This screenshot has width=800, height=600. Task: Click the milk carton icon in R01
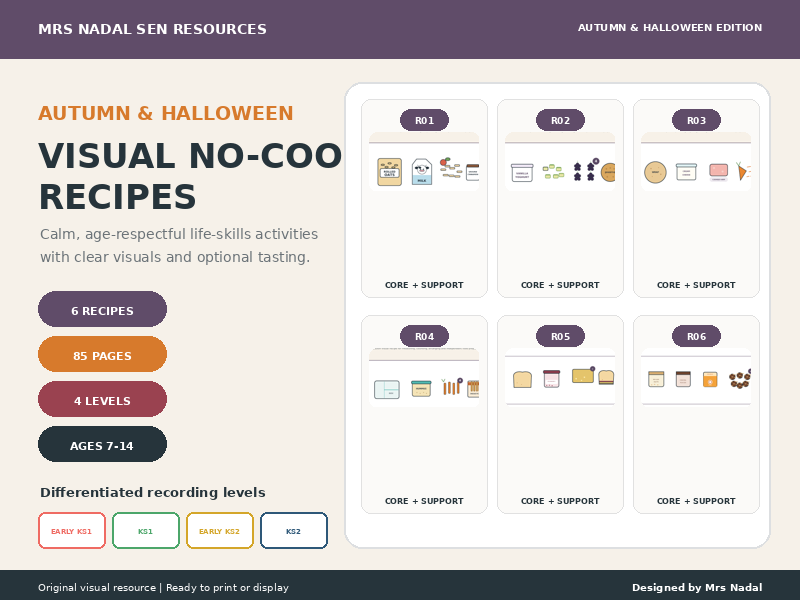pos(422,172)
